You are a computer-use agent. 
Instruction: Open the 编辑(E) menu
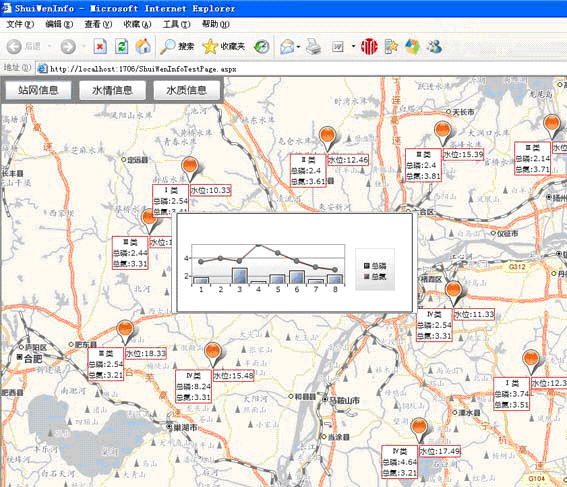(59, 24)
